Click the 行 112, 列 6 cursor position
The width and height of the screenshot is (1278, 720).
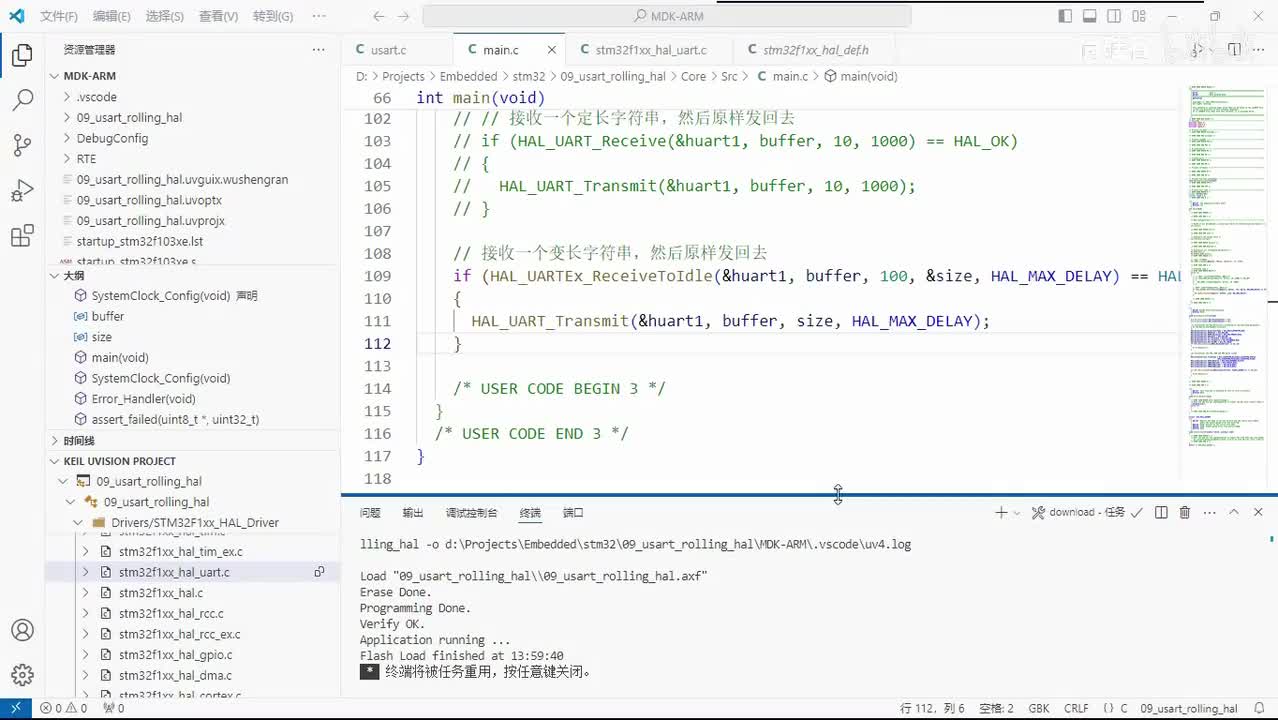[x=932, y=708]
